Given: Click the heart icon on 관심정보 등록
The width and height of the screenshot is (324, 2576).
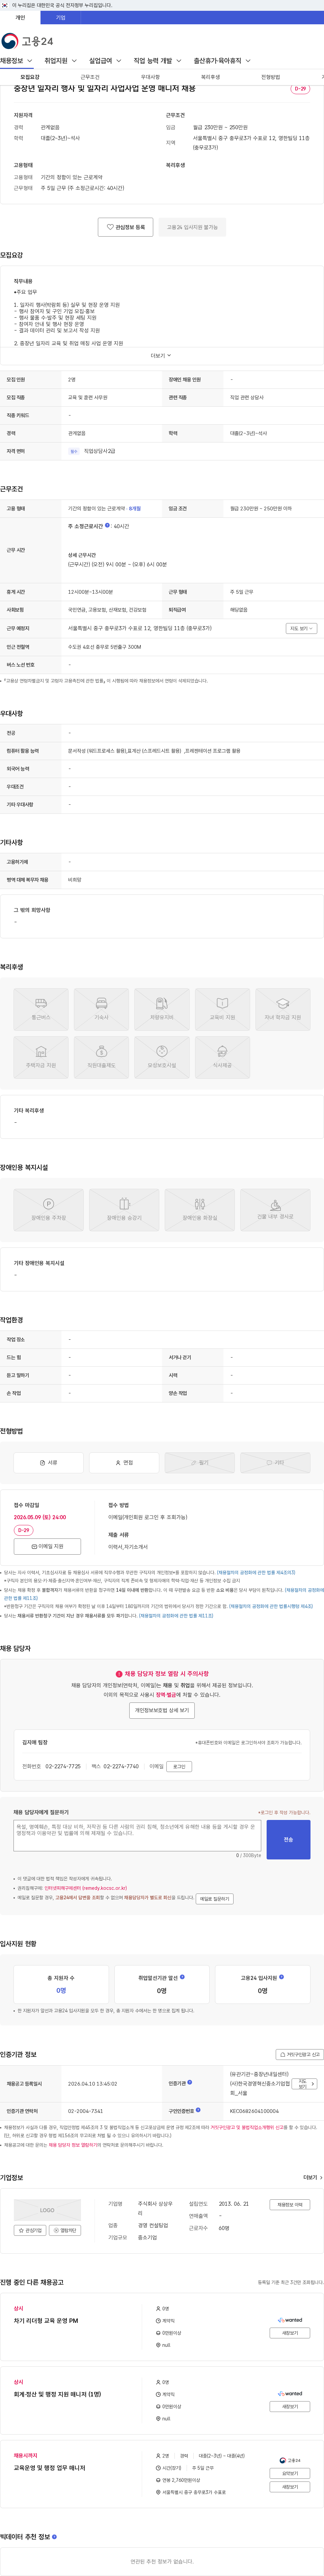Looking at the screenshot, I should [x=110, y=227].
